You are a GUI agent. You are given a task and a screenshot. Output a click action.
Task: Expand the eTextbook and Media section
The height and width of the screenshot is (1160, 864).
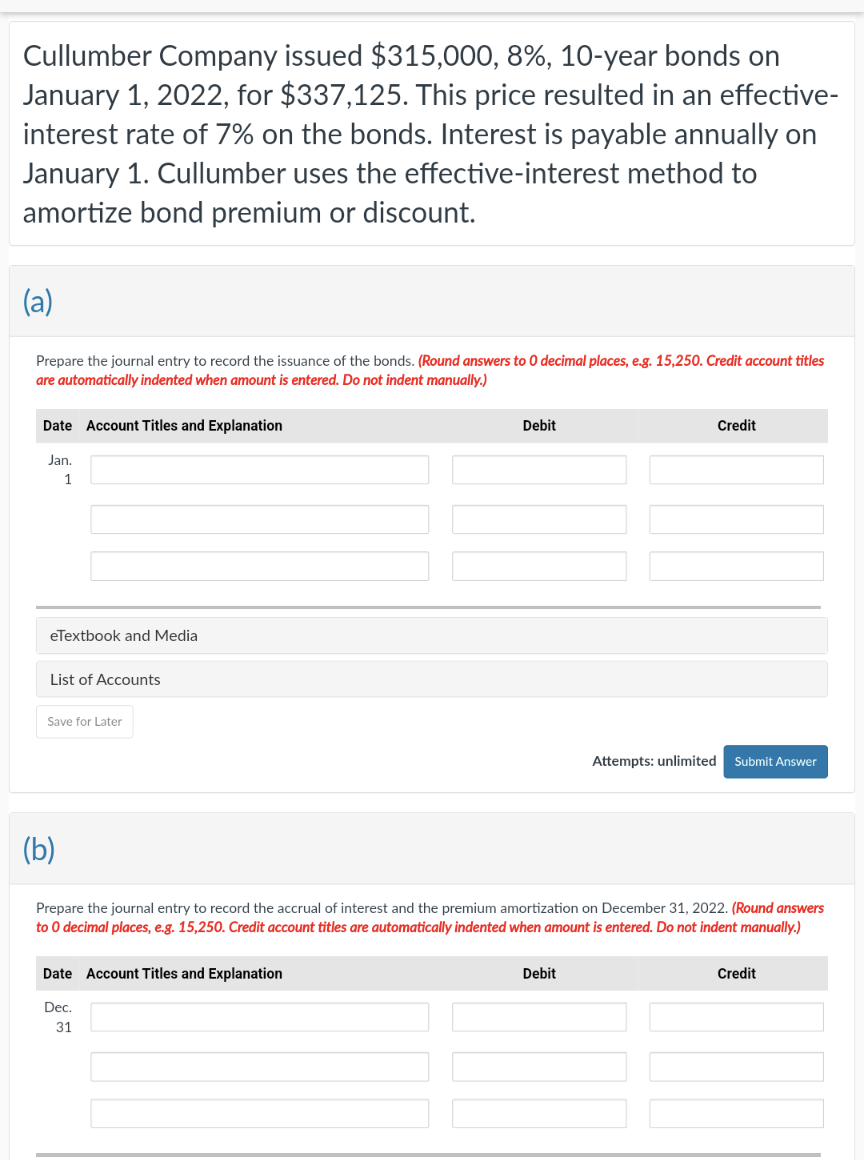124,635
